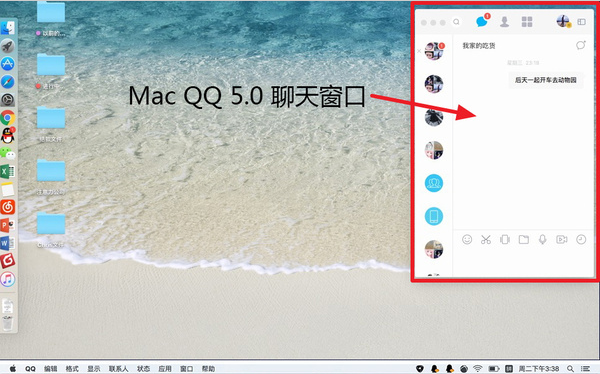
Task: Select the desktop folder with purple tag
Action: [51, 13]
